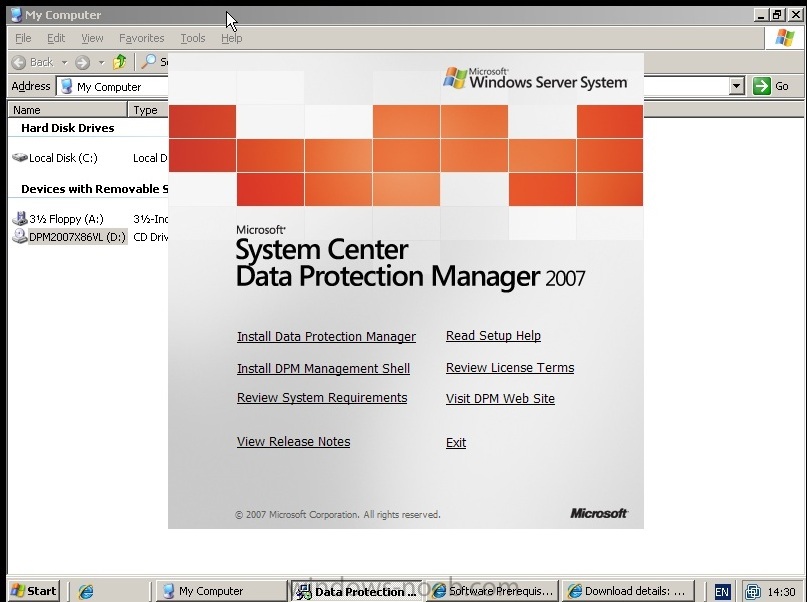Switch to Download details taskbar button

click(x=628, y=591)
